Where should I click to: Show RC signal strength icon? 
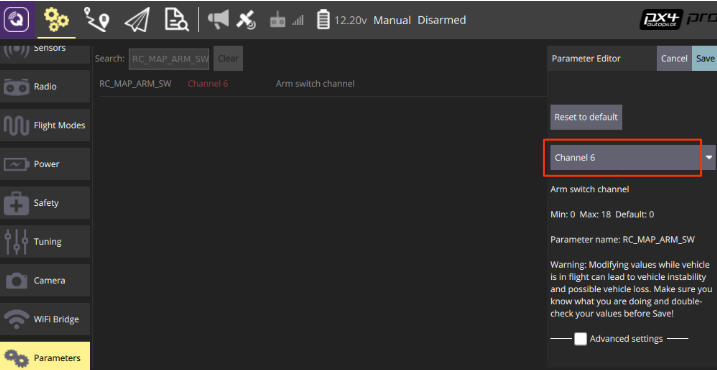(287, 21)
